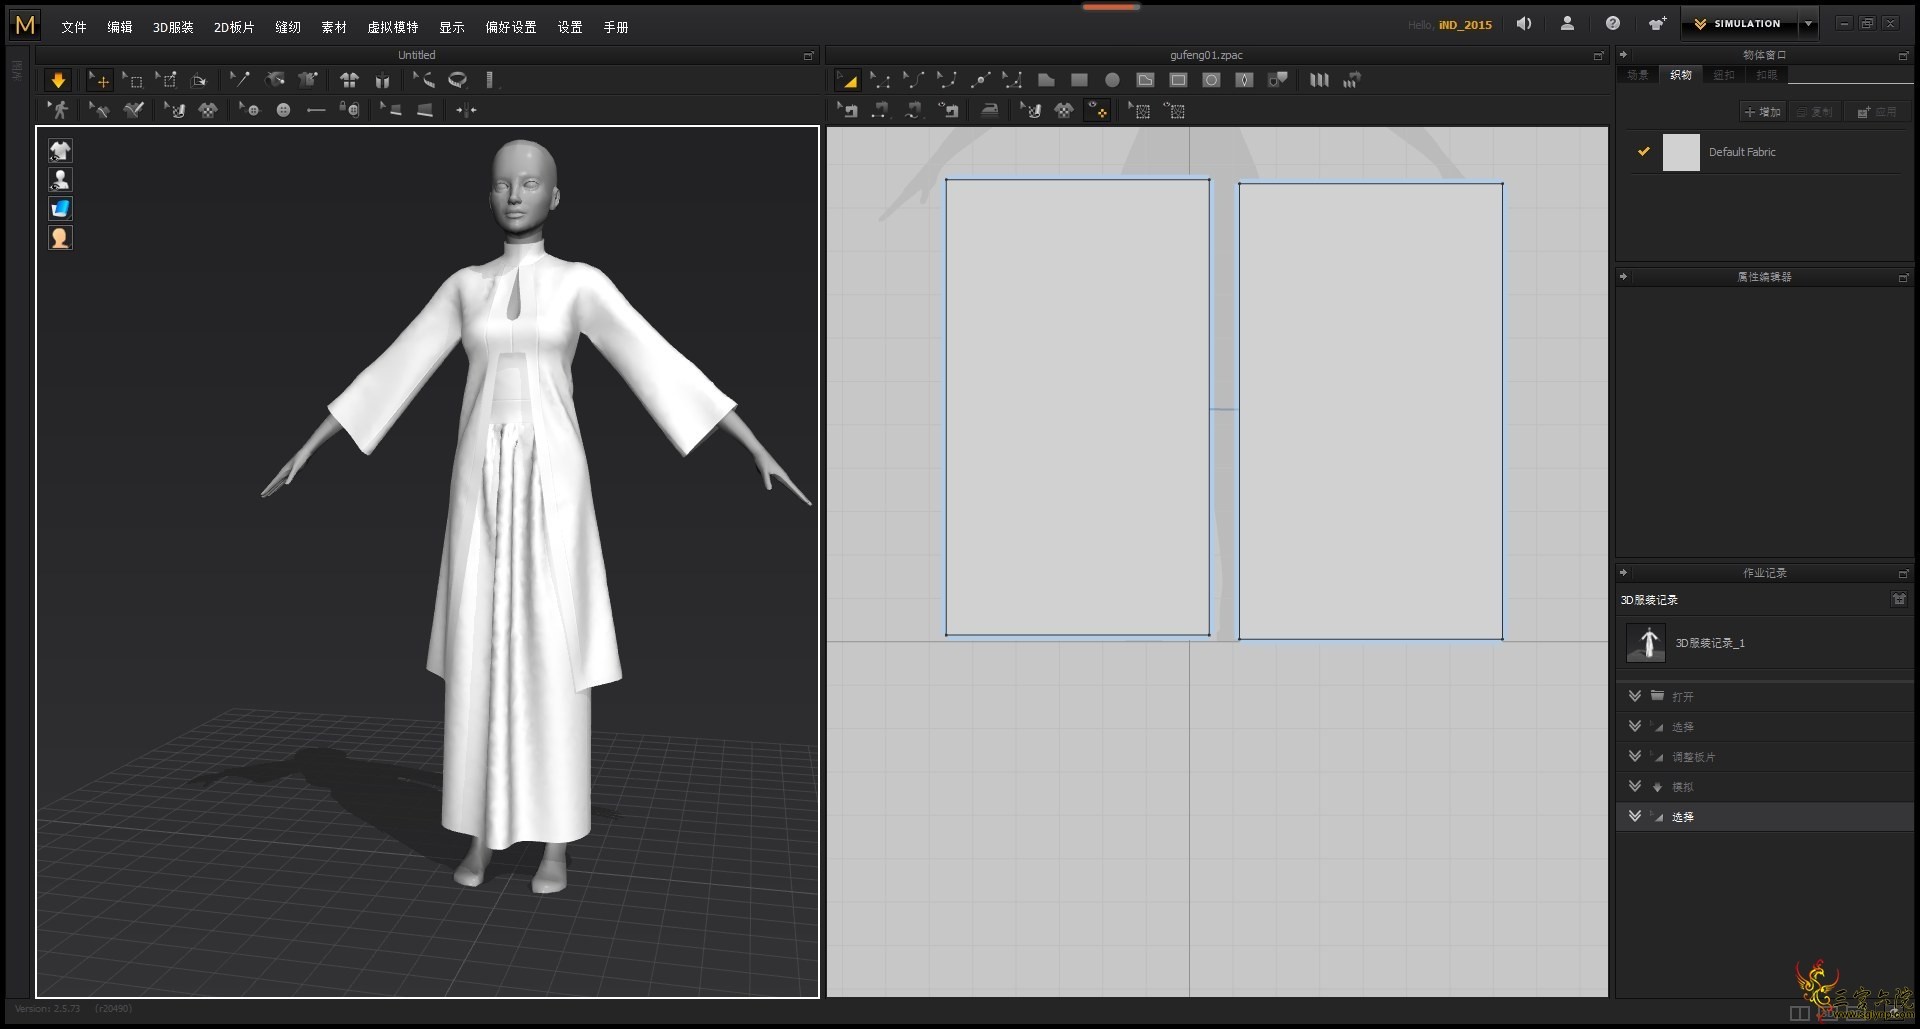Expand the 模拟 history entry
Viewport: 1920px width, 1029px height.
click(1635, 786)
